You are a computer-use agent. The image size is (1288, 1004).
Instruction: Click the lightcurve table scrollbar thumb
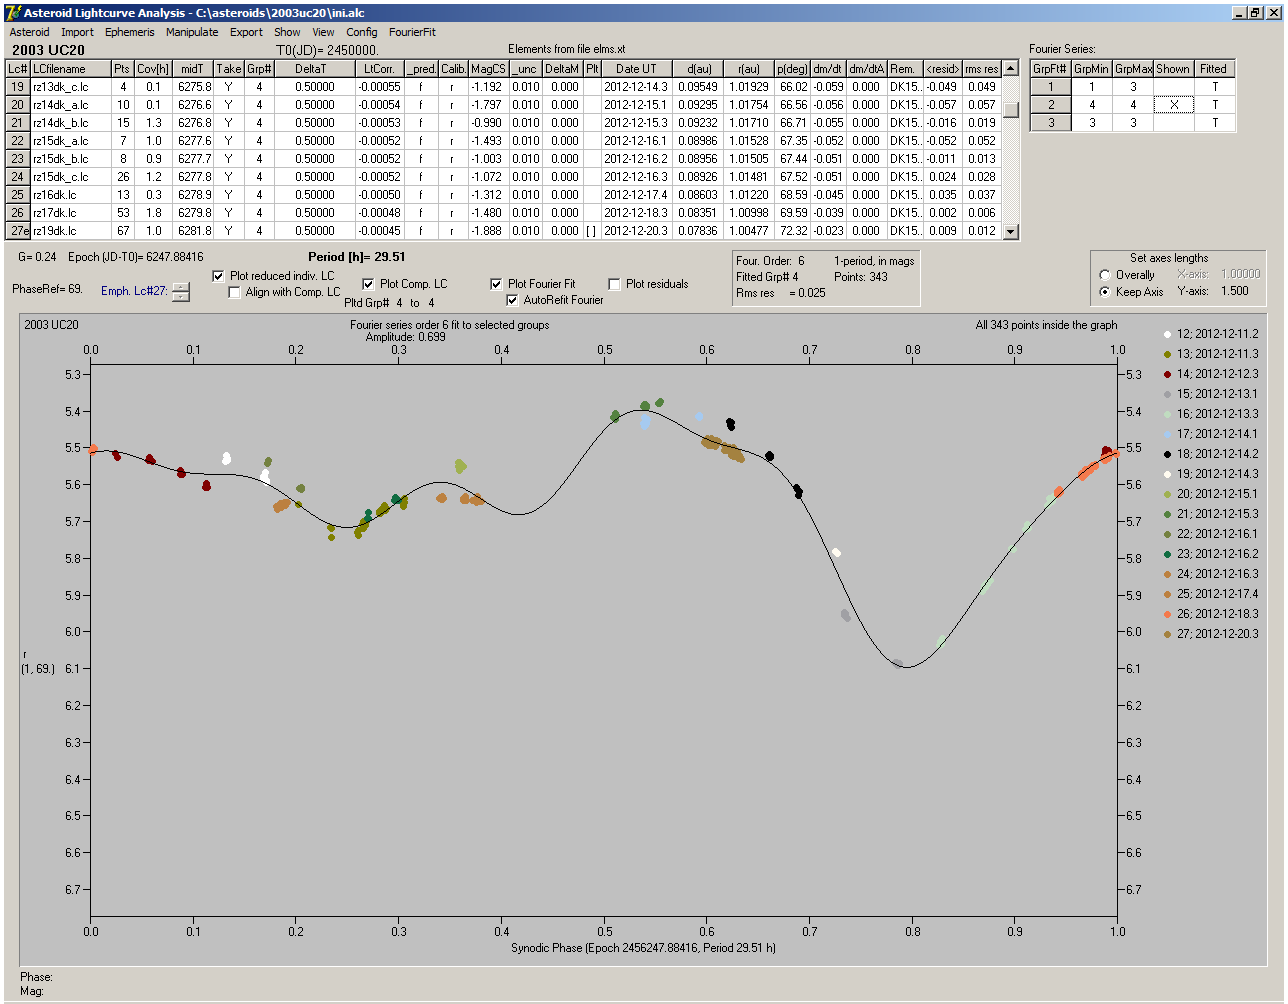(1011, 110)
